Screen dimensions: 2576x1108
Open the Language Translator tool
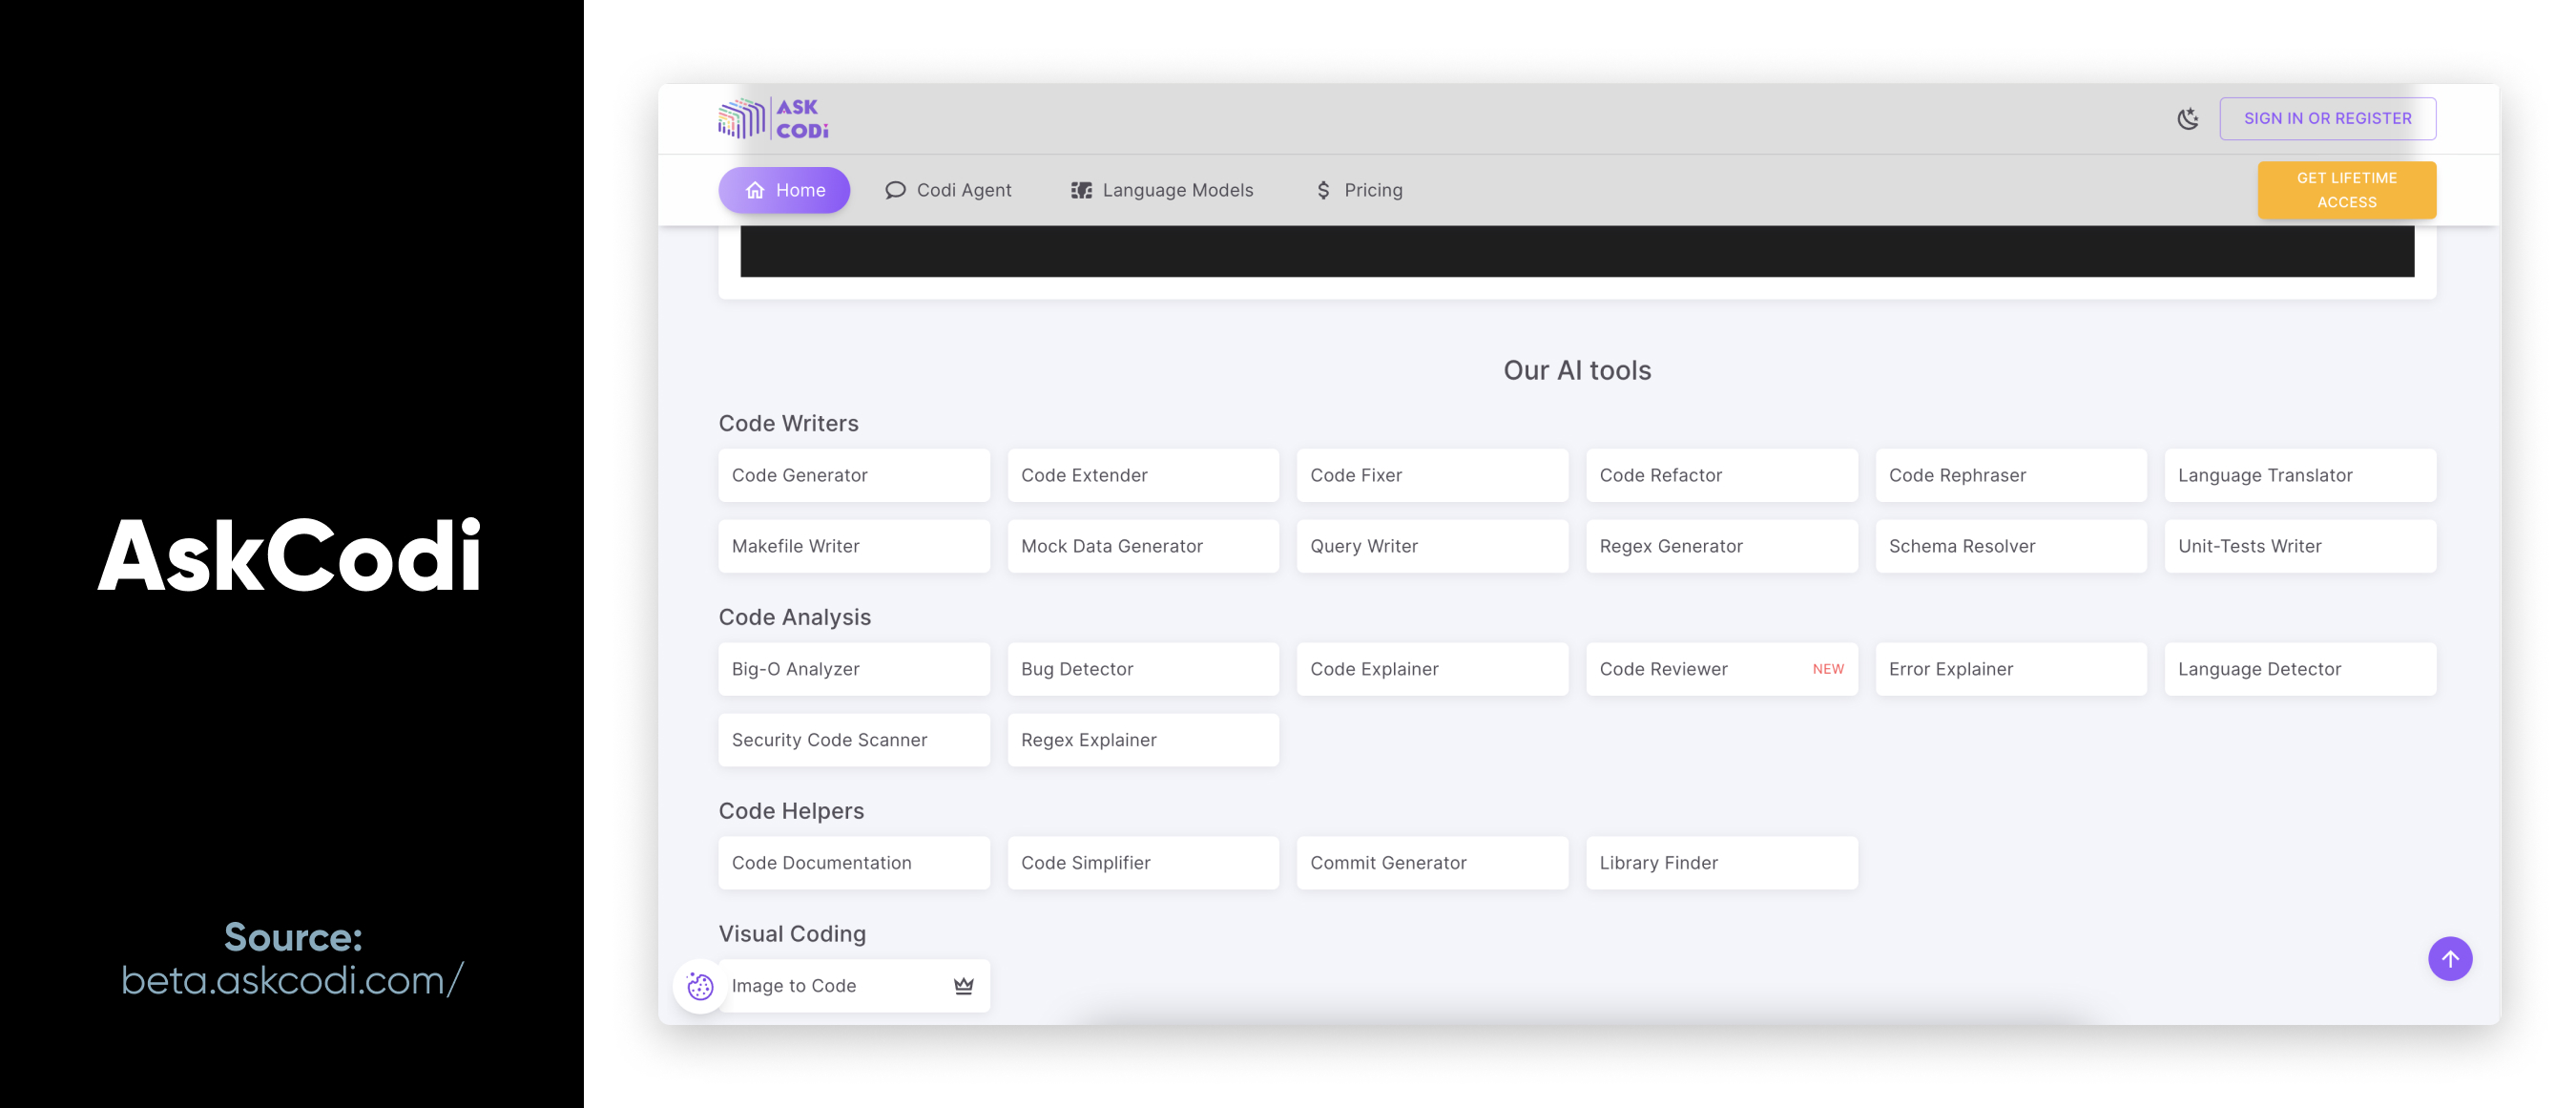pos(2300,475)
